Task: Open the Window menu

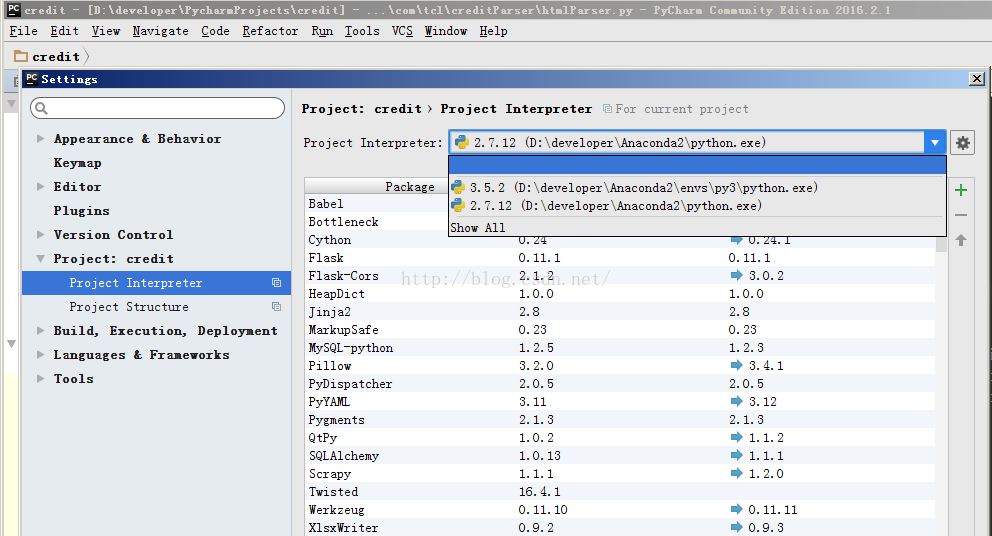Action: [x=445, y=31]
